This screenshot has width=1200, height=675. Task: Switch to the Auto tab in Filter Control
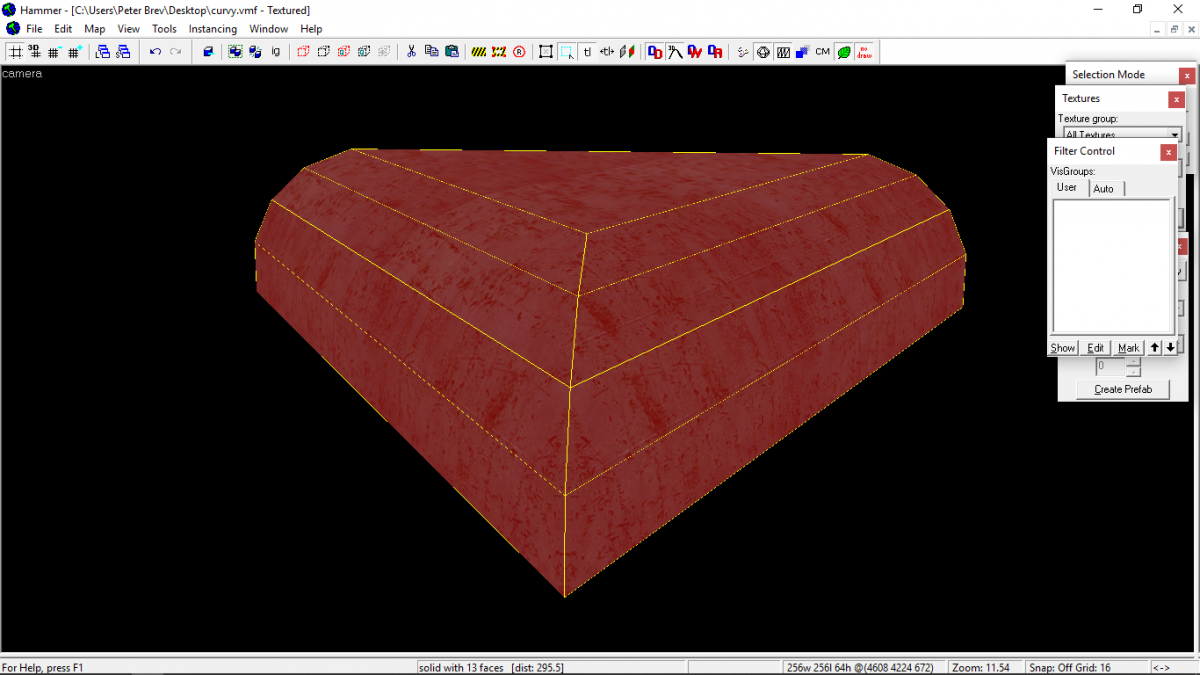1105,187
